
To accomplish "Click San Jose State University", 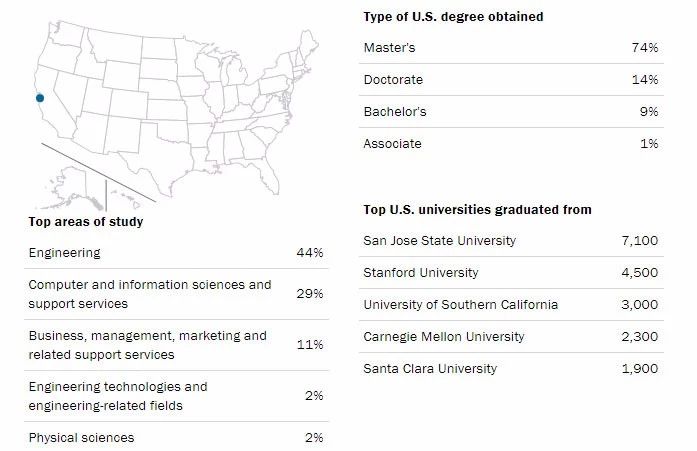I will [x=440, y=241].
